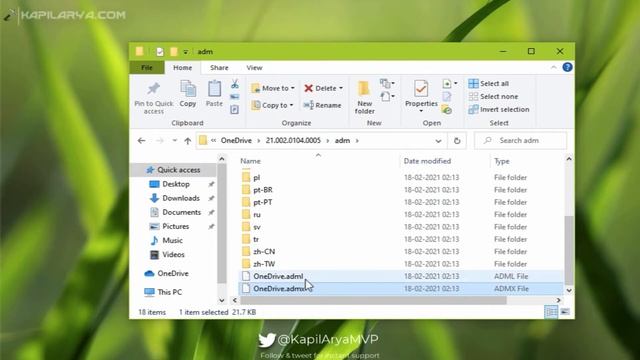This screenshot has width=640, height=360.
Task: Open the Open button dropdown arrow
Action: coord(456,84)
